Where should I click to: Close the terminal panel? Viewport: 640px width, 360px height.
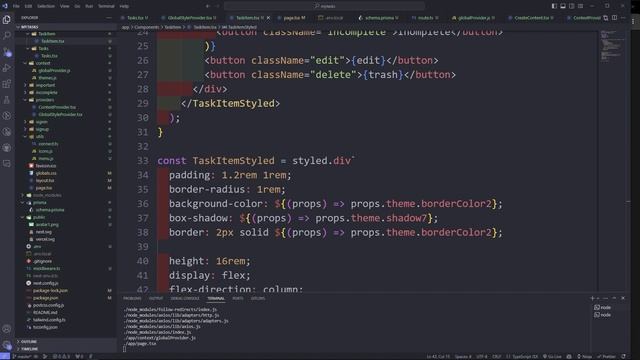pos(623,298)
